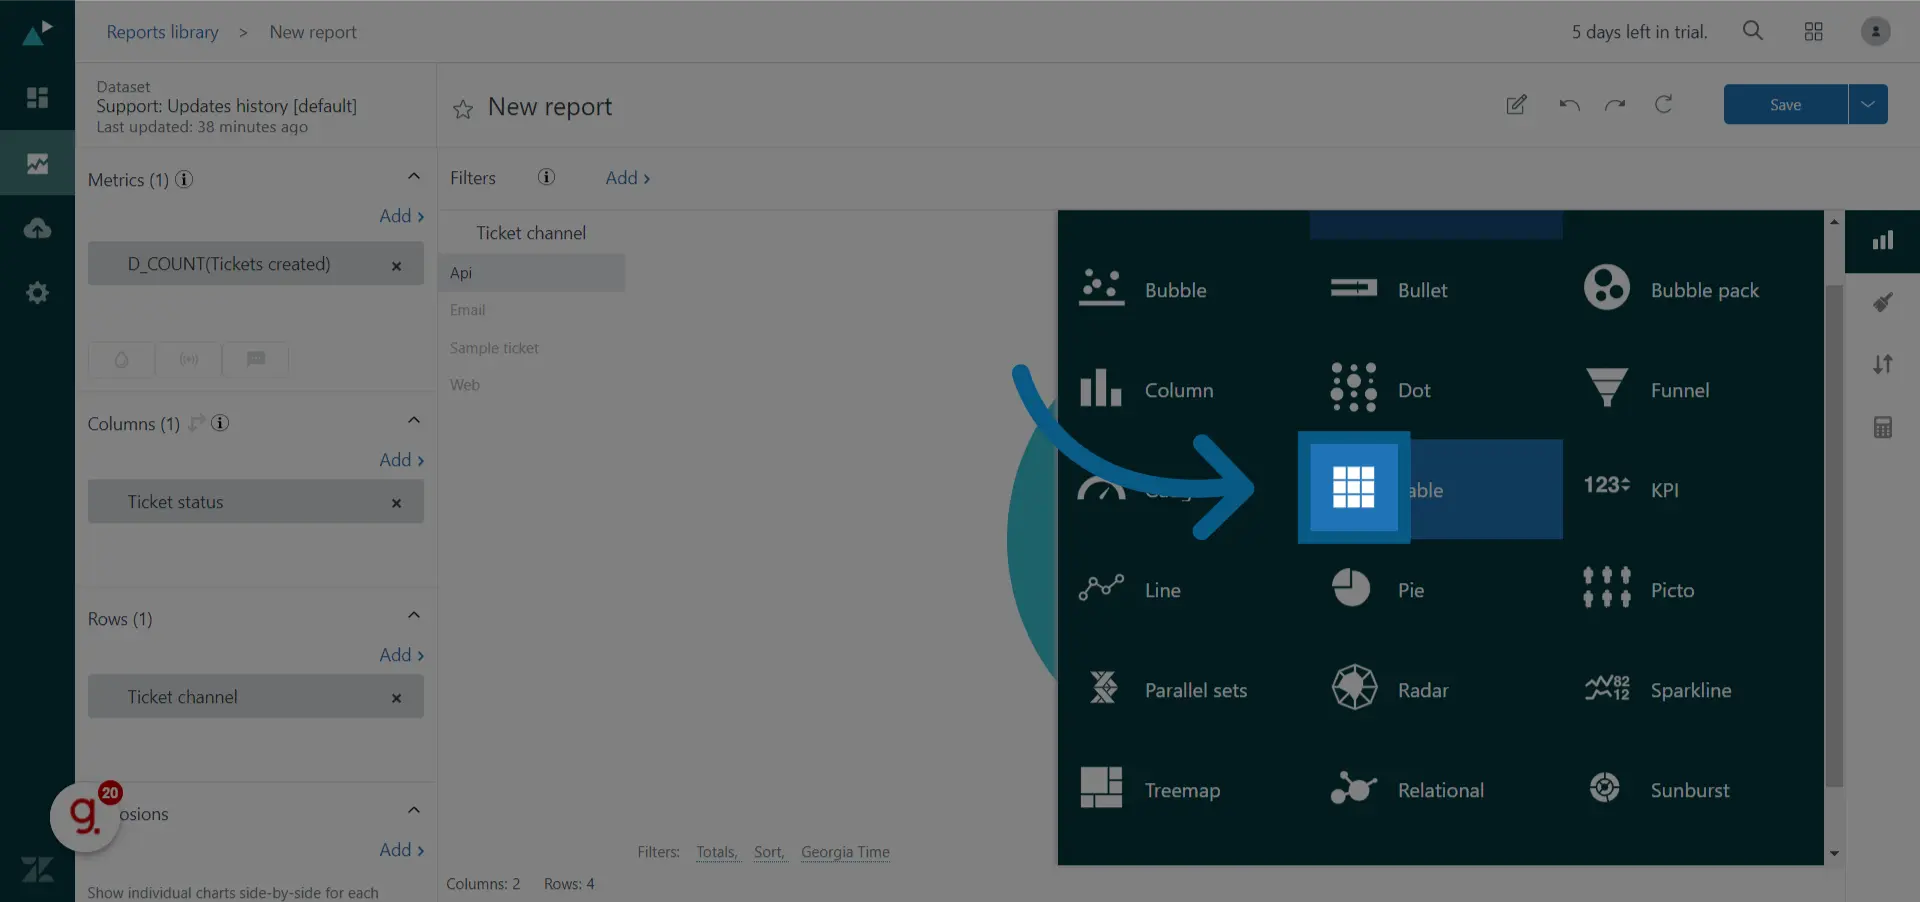Show Filters info icon

pos(546,177)
